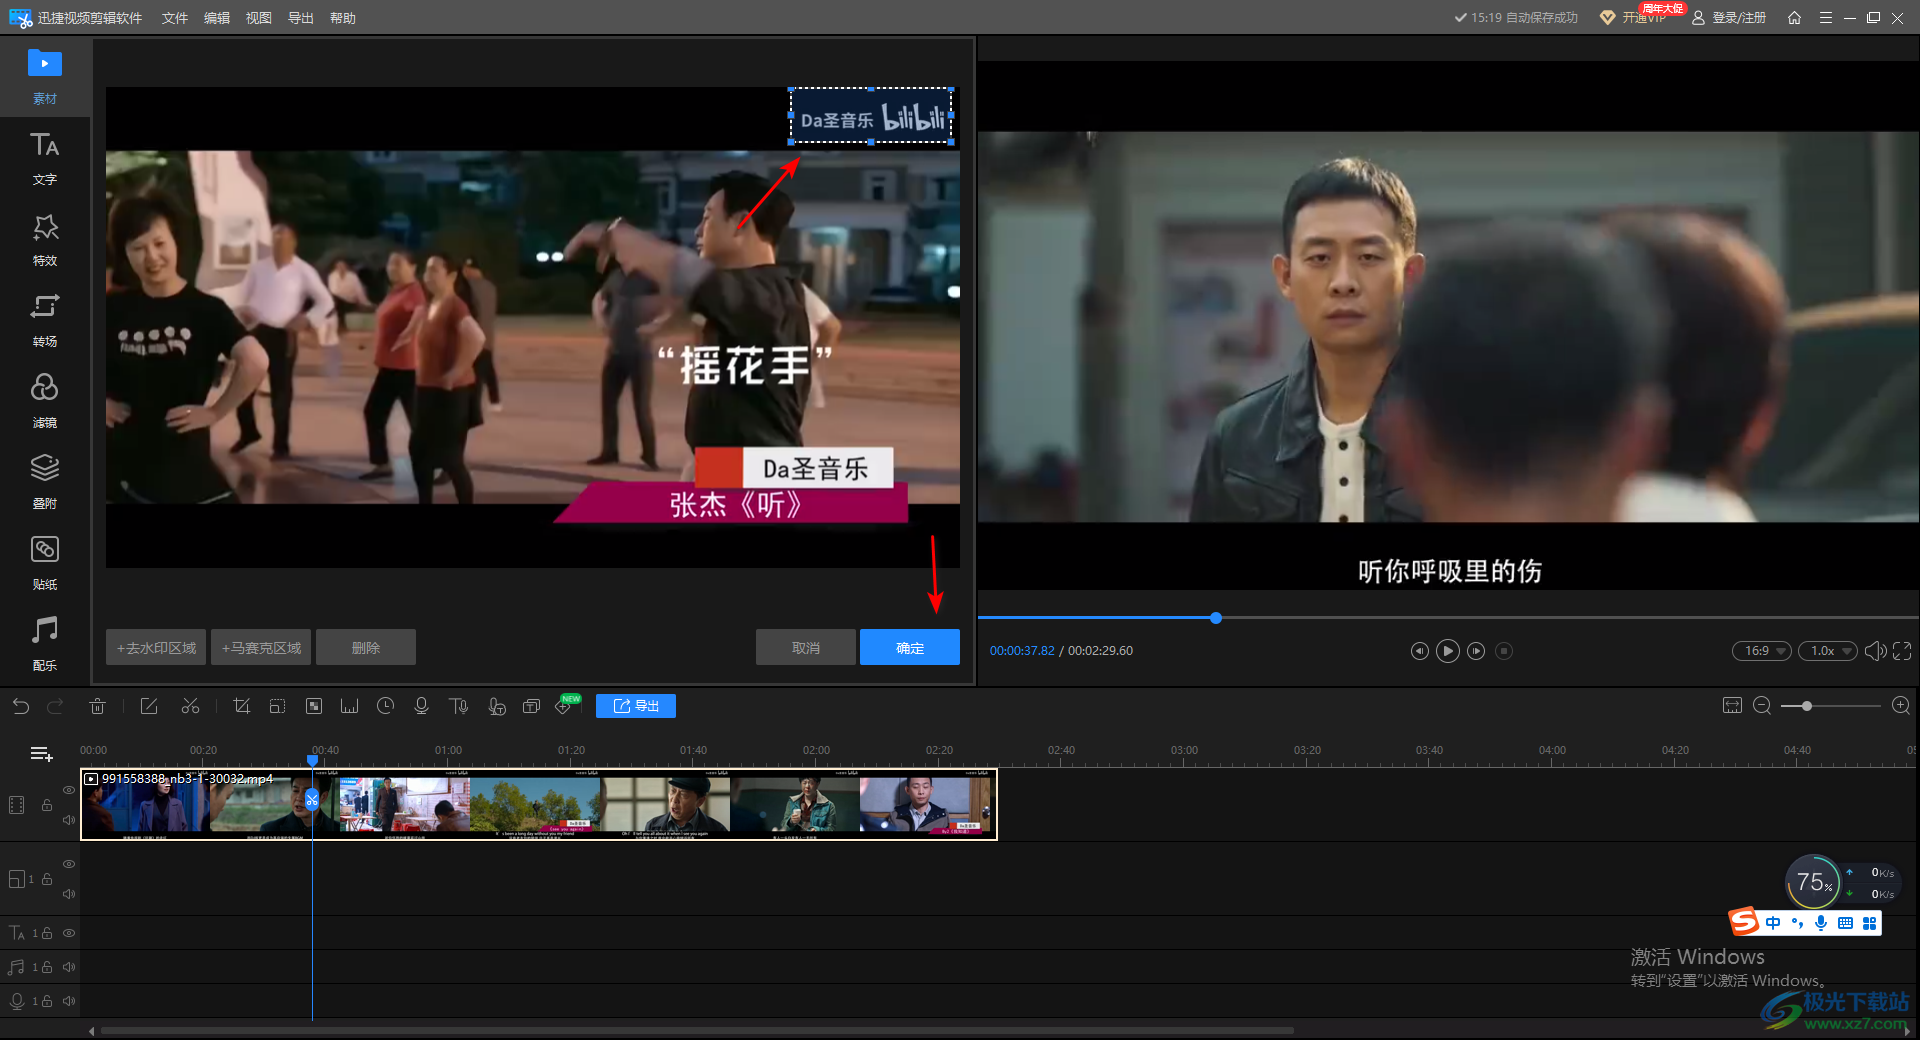Open the 转场 transitions panel
The width and height of the screenshot is (1920, 1040).
pos(44,320)
